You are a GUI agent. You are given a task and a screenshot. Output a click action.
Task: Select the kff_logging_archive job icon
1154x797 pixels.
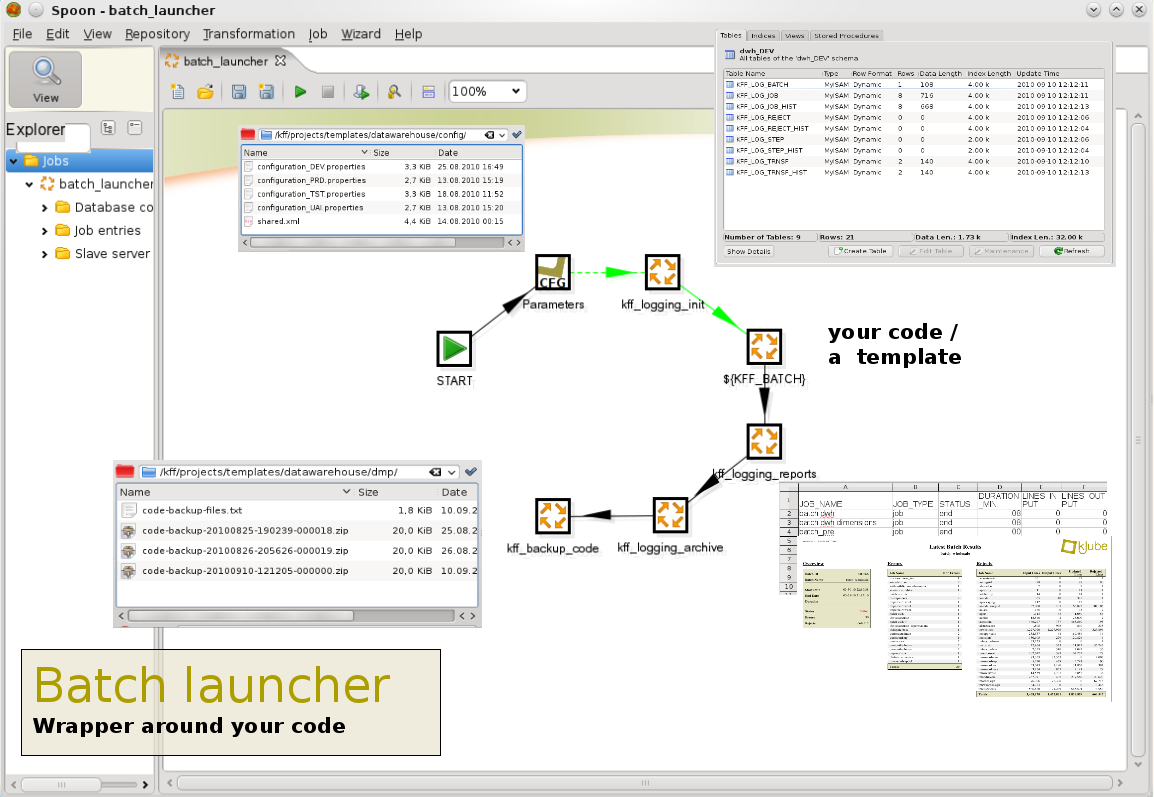click(670, 515)
